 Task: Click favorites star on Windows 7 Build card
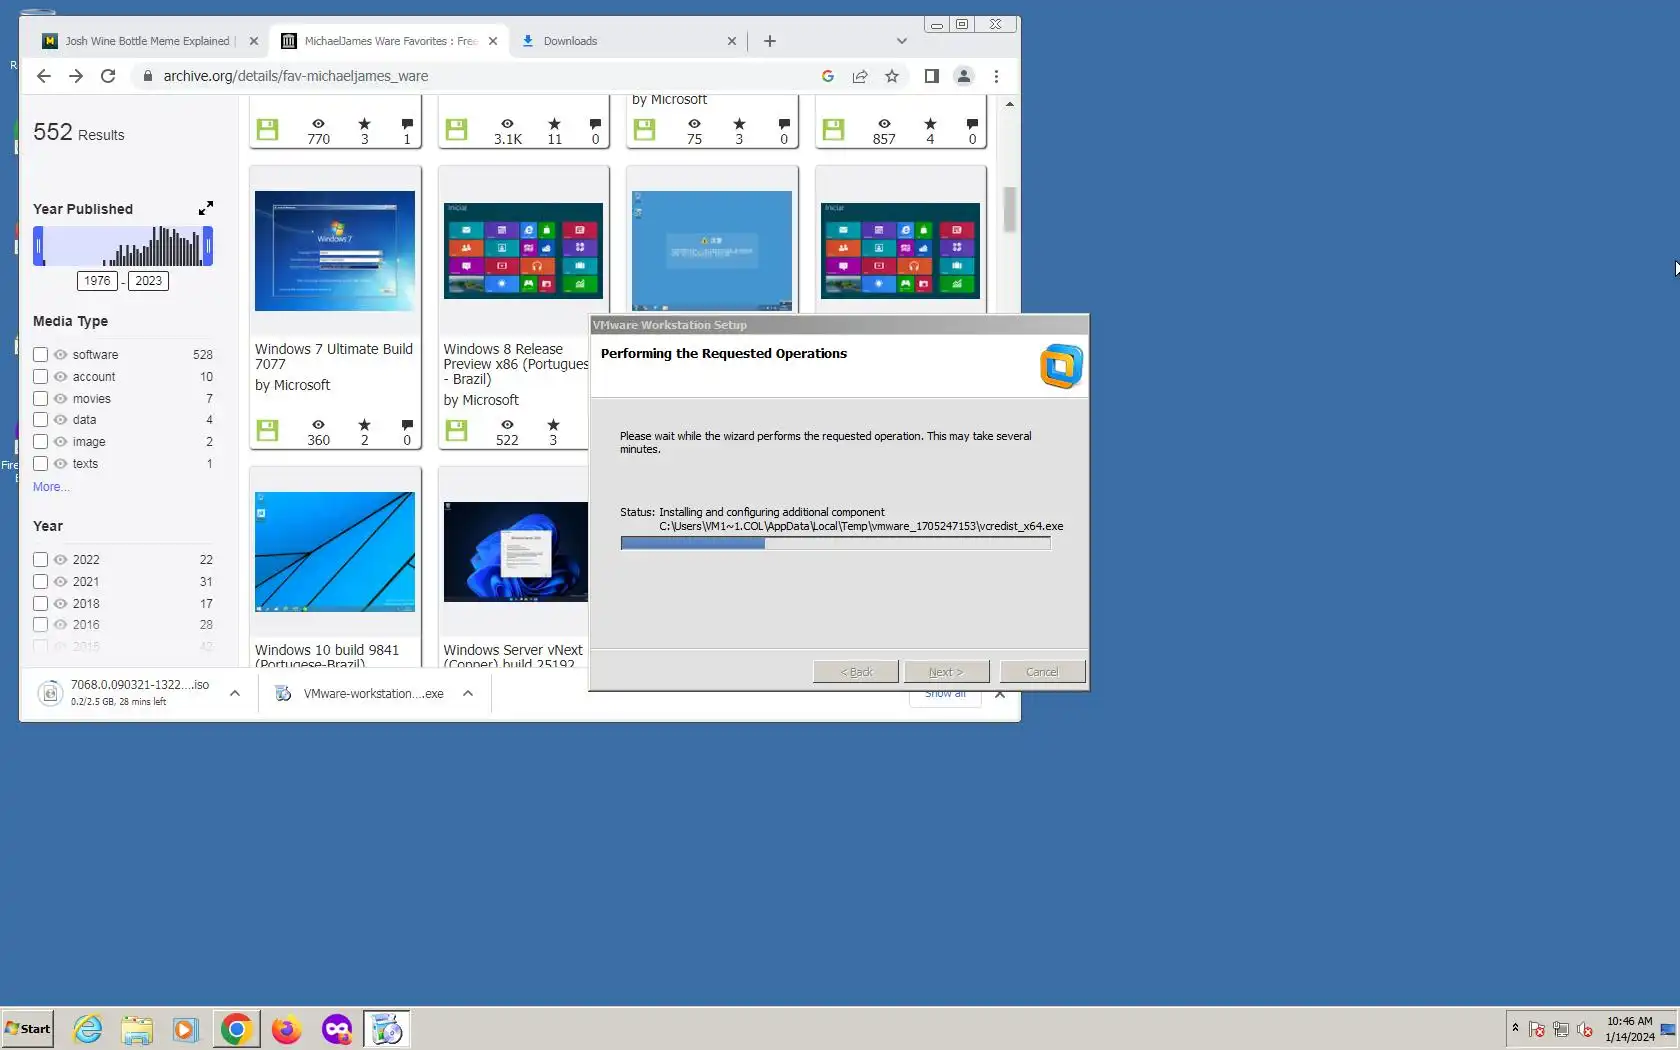coord(365,425)
